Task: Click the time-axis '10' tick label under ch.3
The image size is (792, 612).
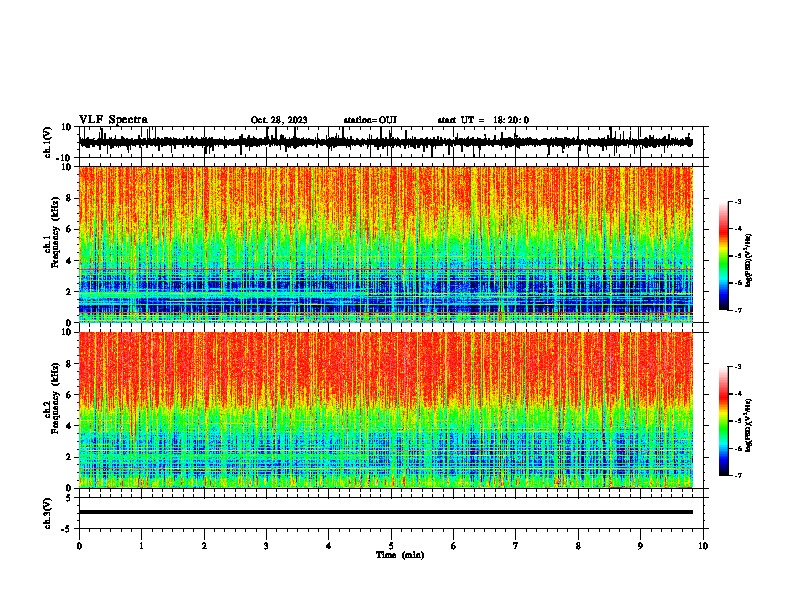Action: (x=703, y=546)
